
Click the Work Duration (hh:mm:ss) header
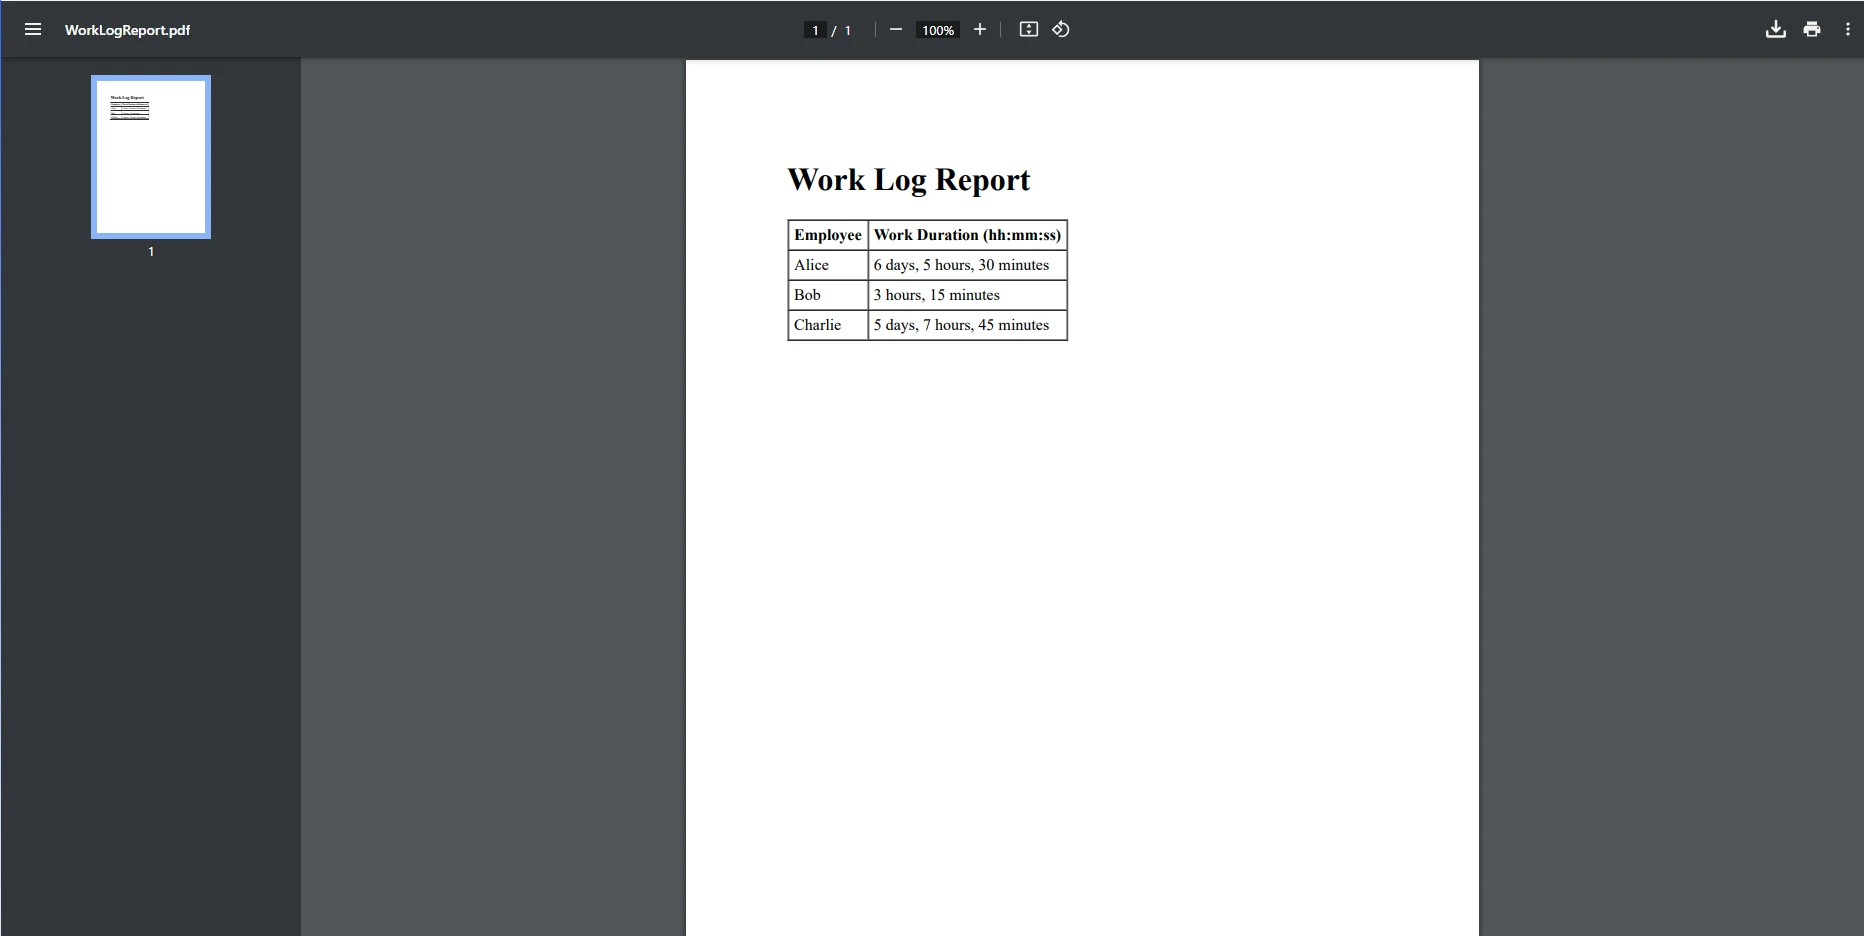point(967,235)
